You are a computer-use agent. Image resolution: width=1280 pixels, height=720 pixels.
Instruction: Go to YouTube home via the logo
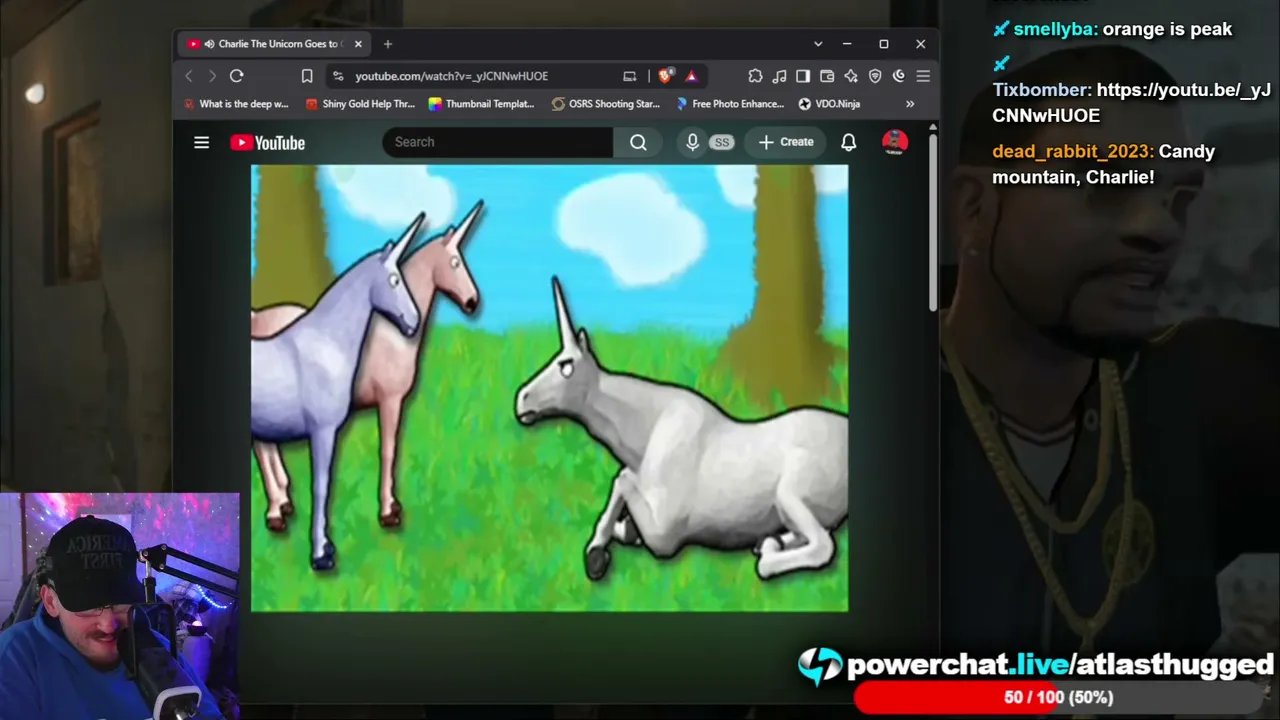pyautogui.click(x=267, y=142)
